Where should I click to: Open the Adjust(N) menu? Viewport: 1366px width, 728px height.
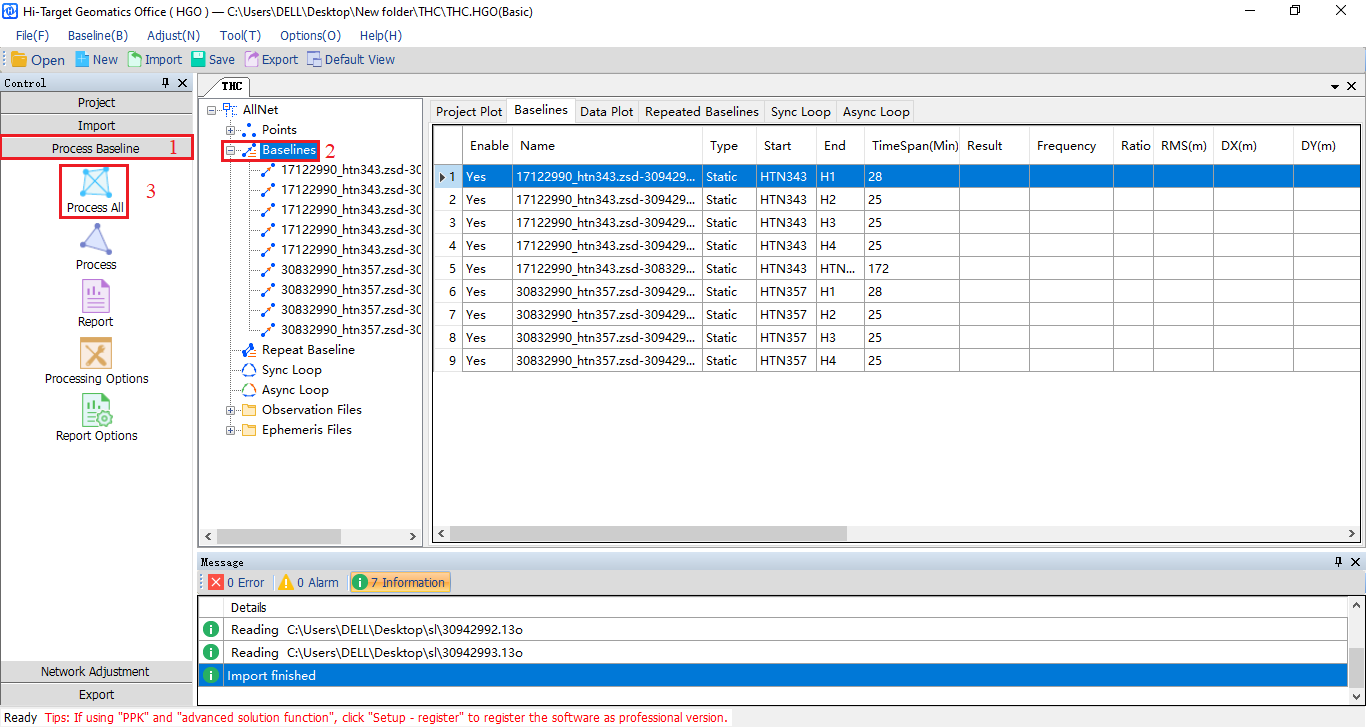coord(173,35)
